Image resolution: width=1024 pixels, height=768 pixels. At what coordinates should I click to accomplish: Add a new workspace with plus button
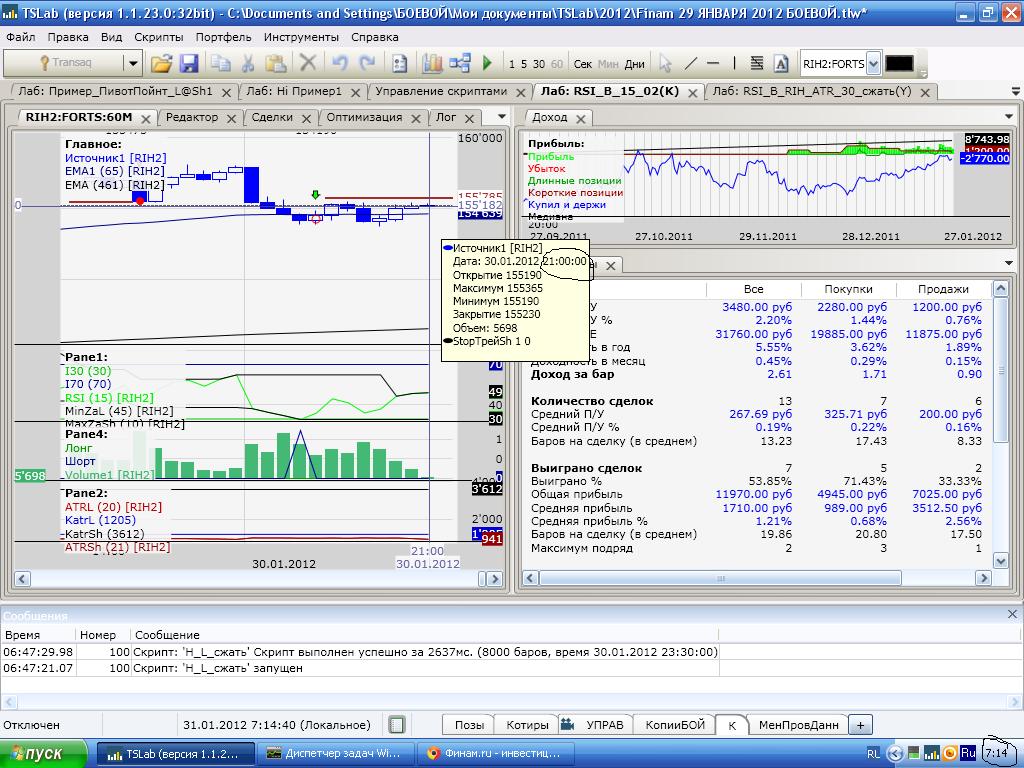pyautogui.click(x=859, y=725)
